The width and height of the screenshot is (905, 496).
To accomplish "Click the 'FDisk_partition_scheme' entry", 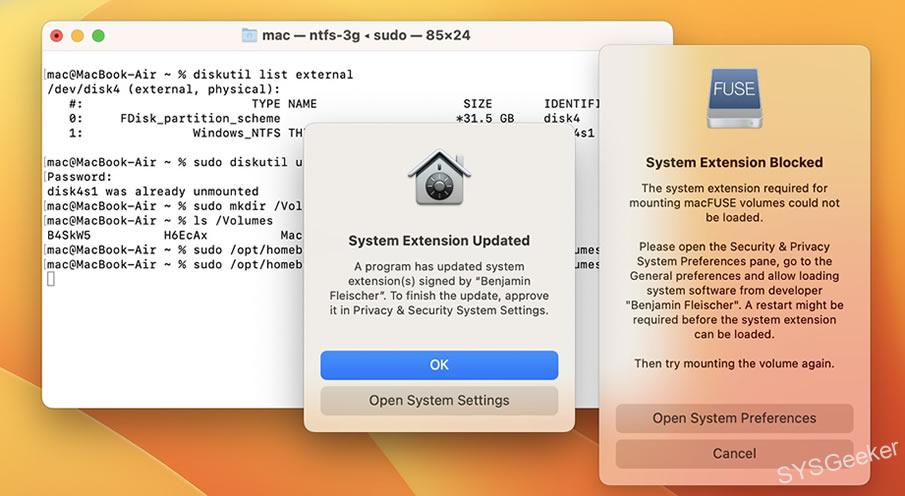I will click(x=200, y=118).
